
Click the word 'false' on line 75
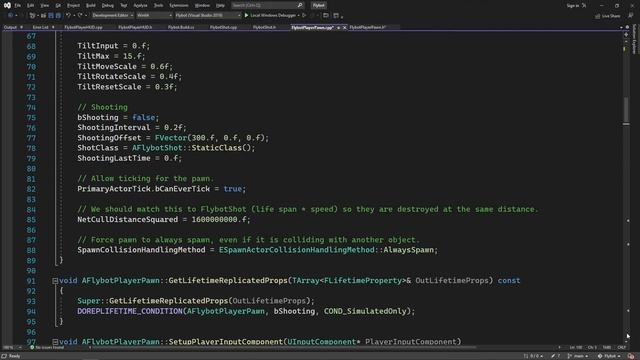click(x=143, y=118)
